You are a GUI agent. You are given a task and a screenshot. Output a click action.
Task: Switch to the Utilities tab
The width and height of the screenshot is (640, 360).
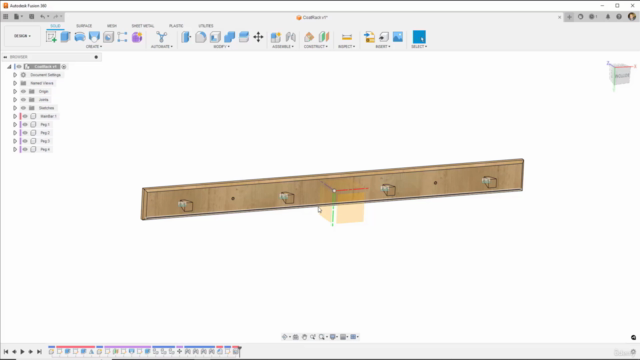click(206, 26)
